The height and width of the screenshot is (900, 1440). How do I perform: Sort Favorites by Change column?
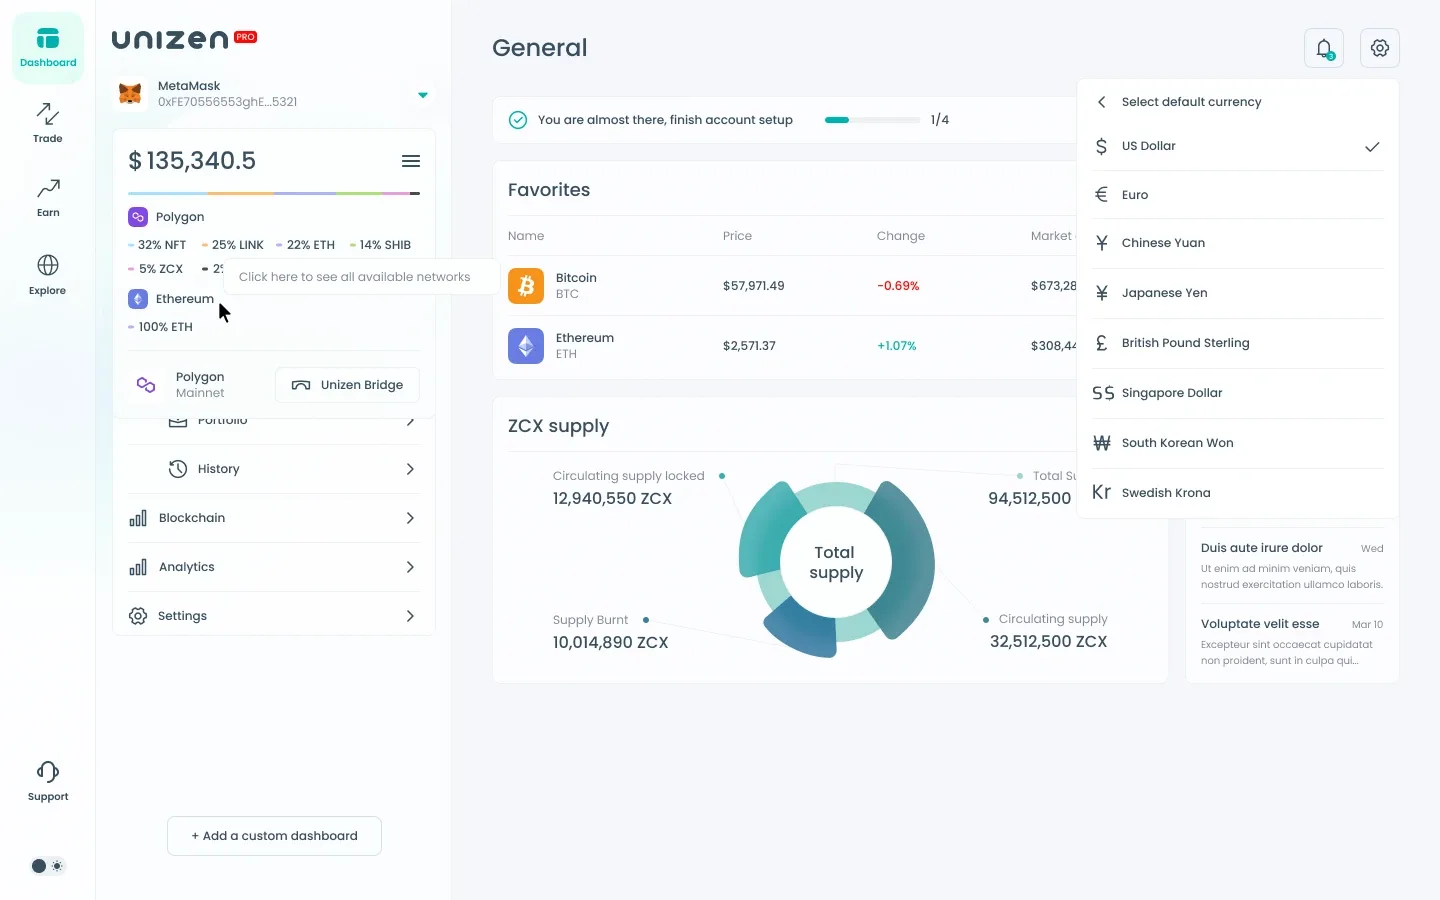click(x=901, y=236)
